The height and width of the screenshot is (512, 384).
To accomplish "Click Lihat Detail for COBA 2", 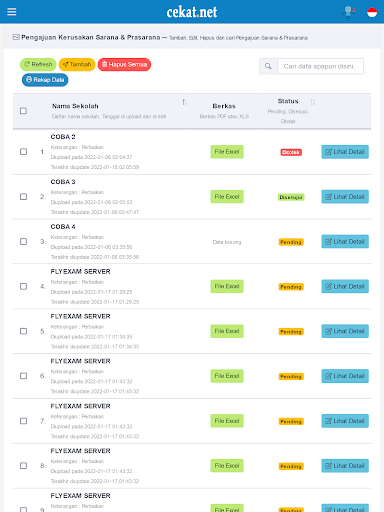I will tap(345, 152).
